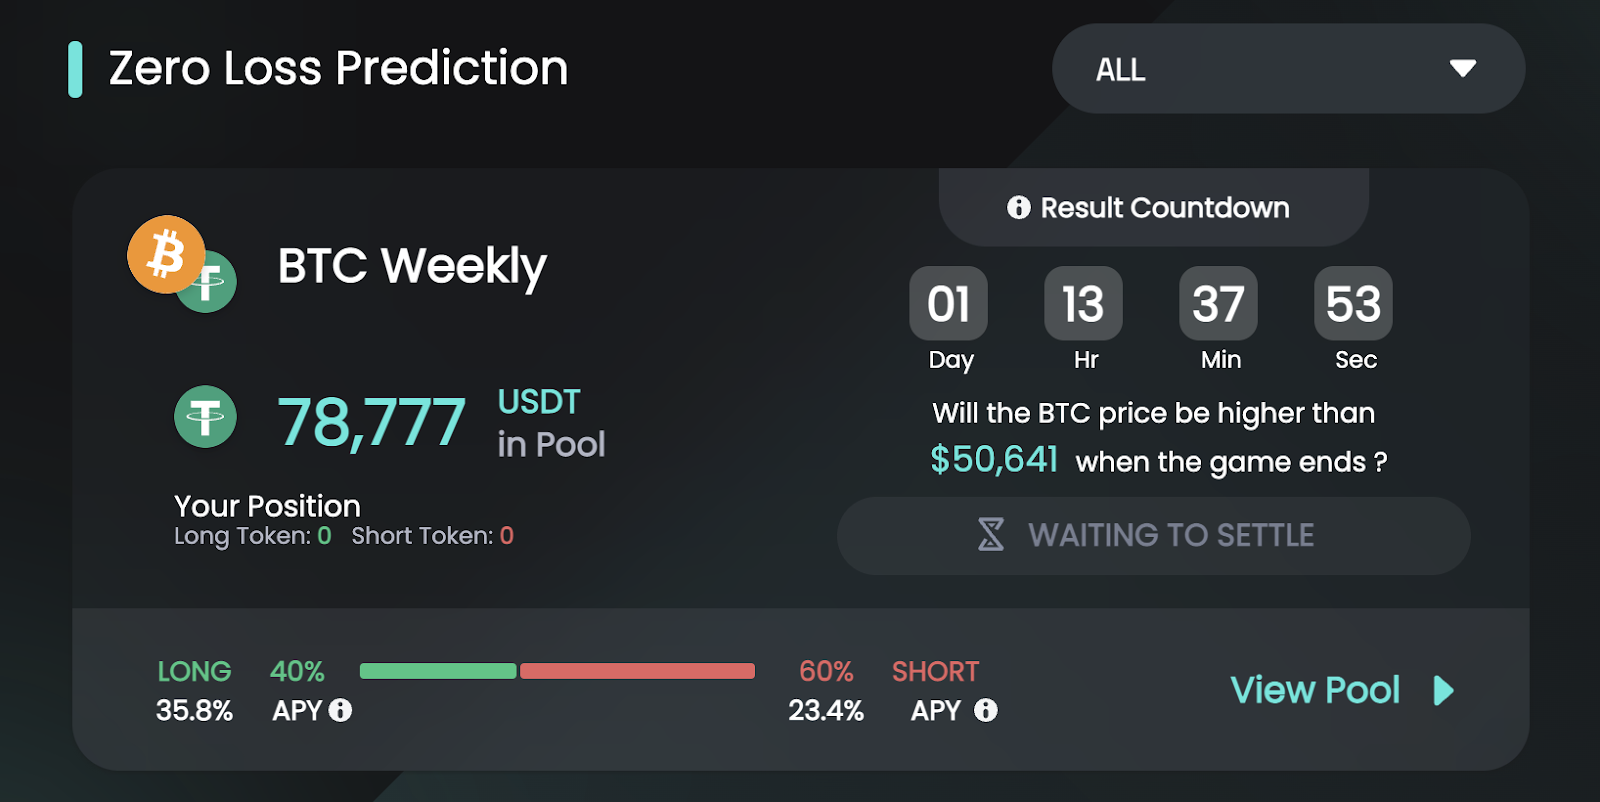Image resolution: width=1600 pixels, height=802 pixels.
Task: Click the info icon beside Result Countdown
Action: (x=1018, y=207)
